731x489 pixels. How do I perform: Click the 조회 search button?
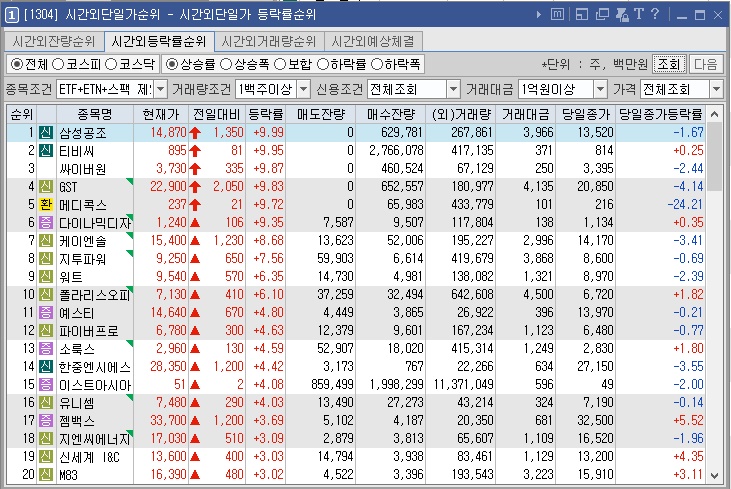[669, 64]
